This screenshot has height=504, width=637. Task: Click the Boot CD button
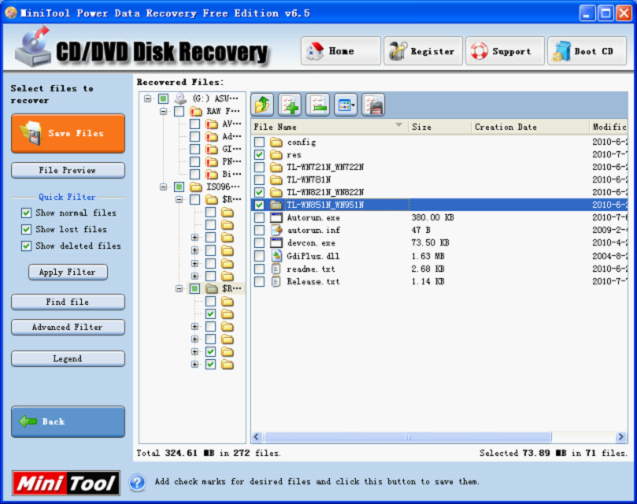[587, 51]
